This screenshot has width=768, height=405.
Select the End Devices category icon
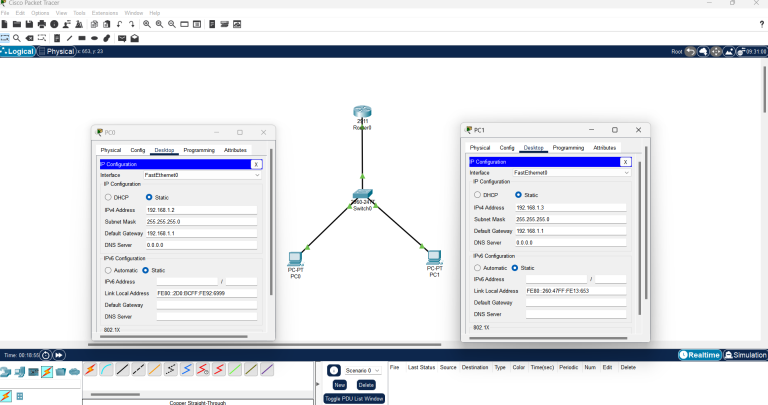[20, 372]
